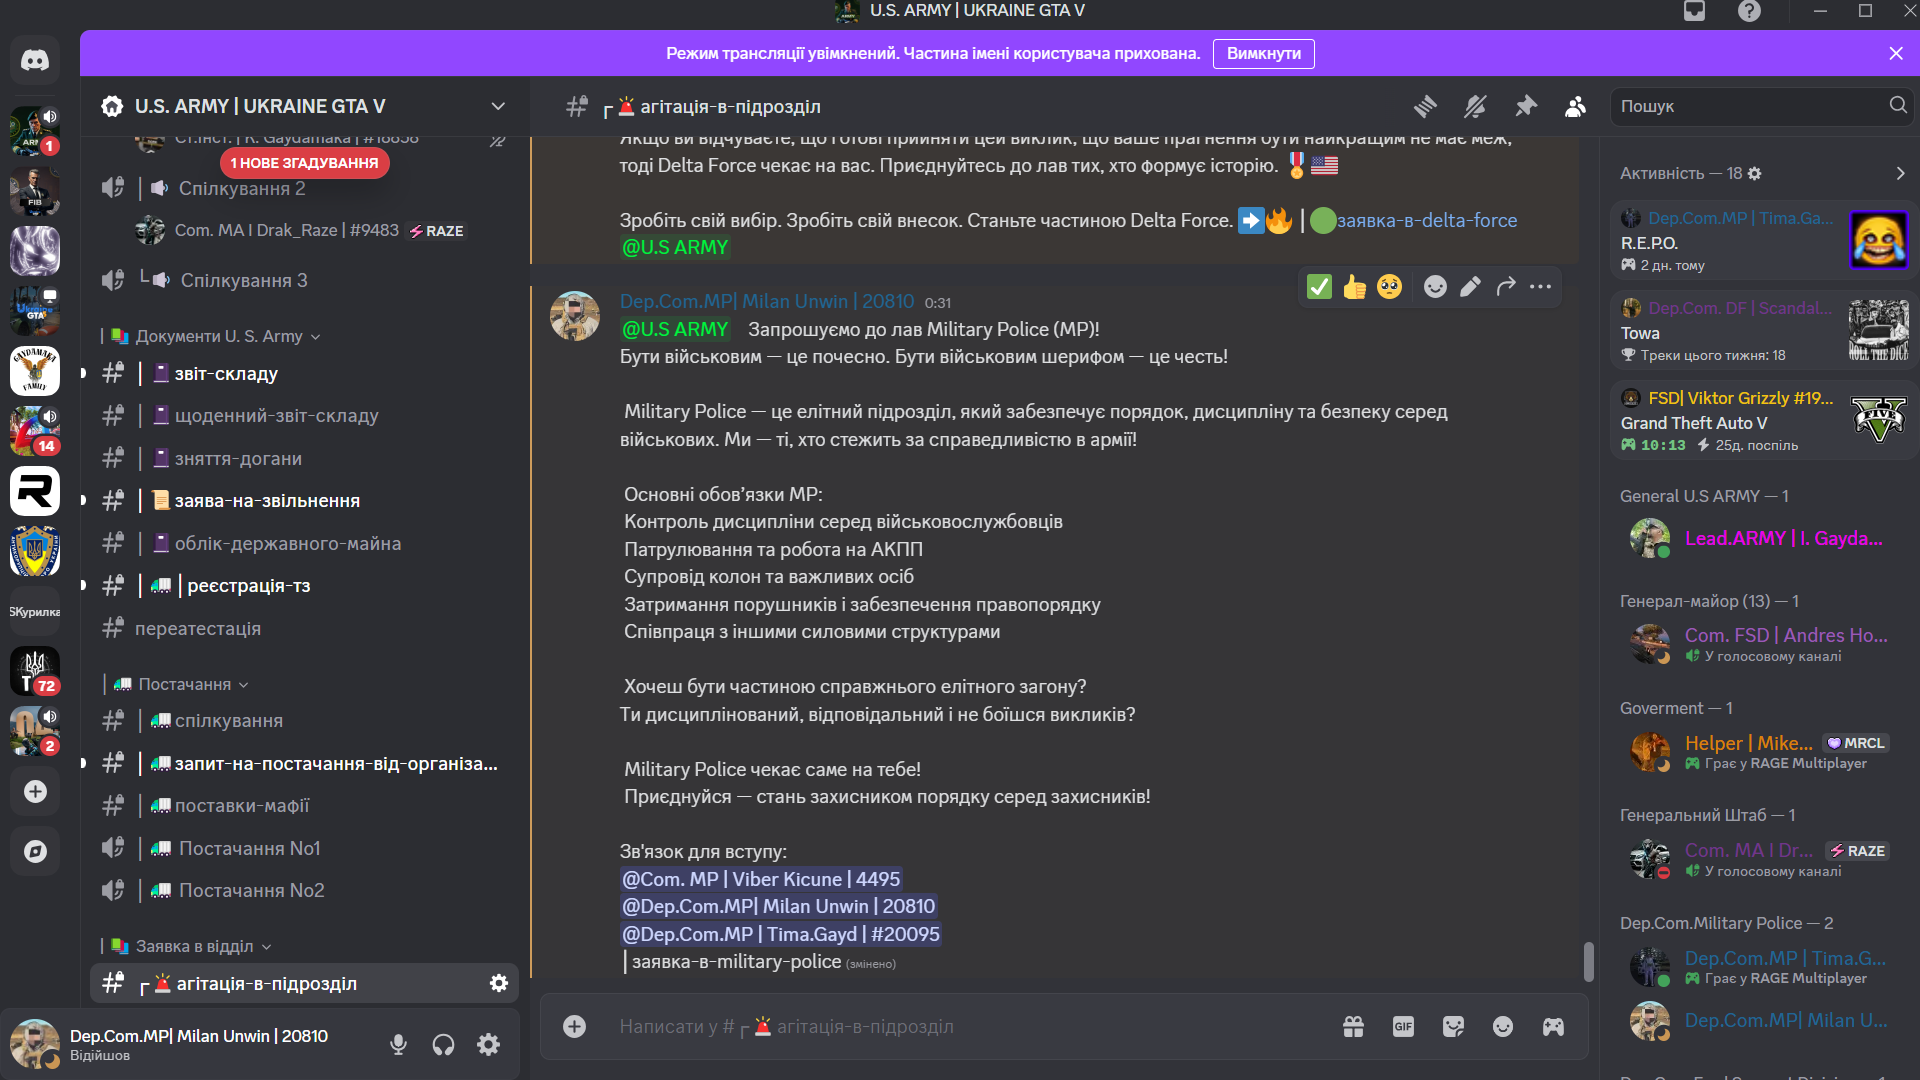Open звіт-складу channel

pos(304,374)
